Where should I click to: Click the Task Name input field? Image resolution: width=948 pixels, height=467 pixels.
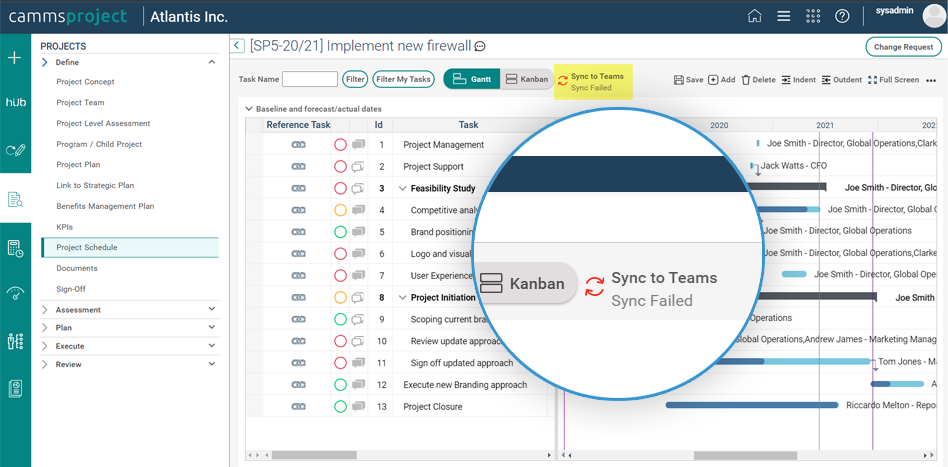(310, 79)
